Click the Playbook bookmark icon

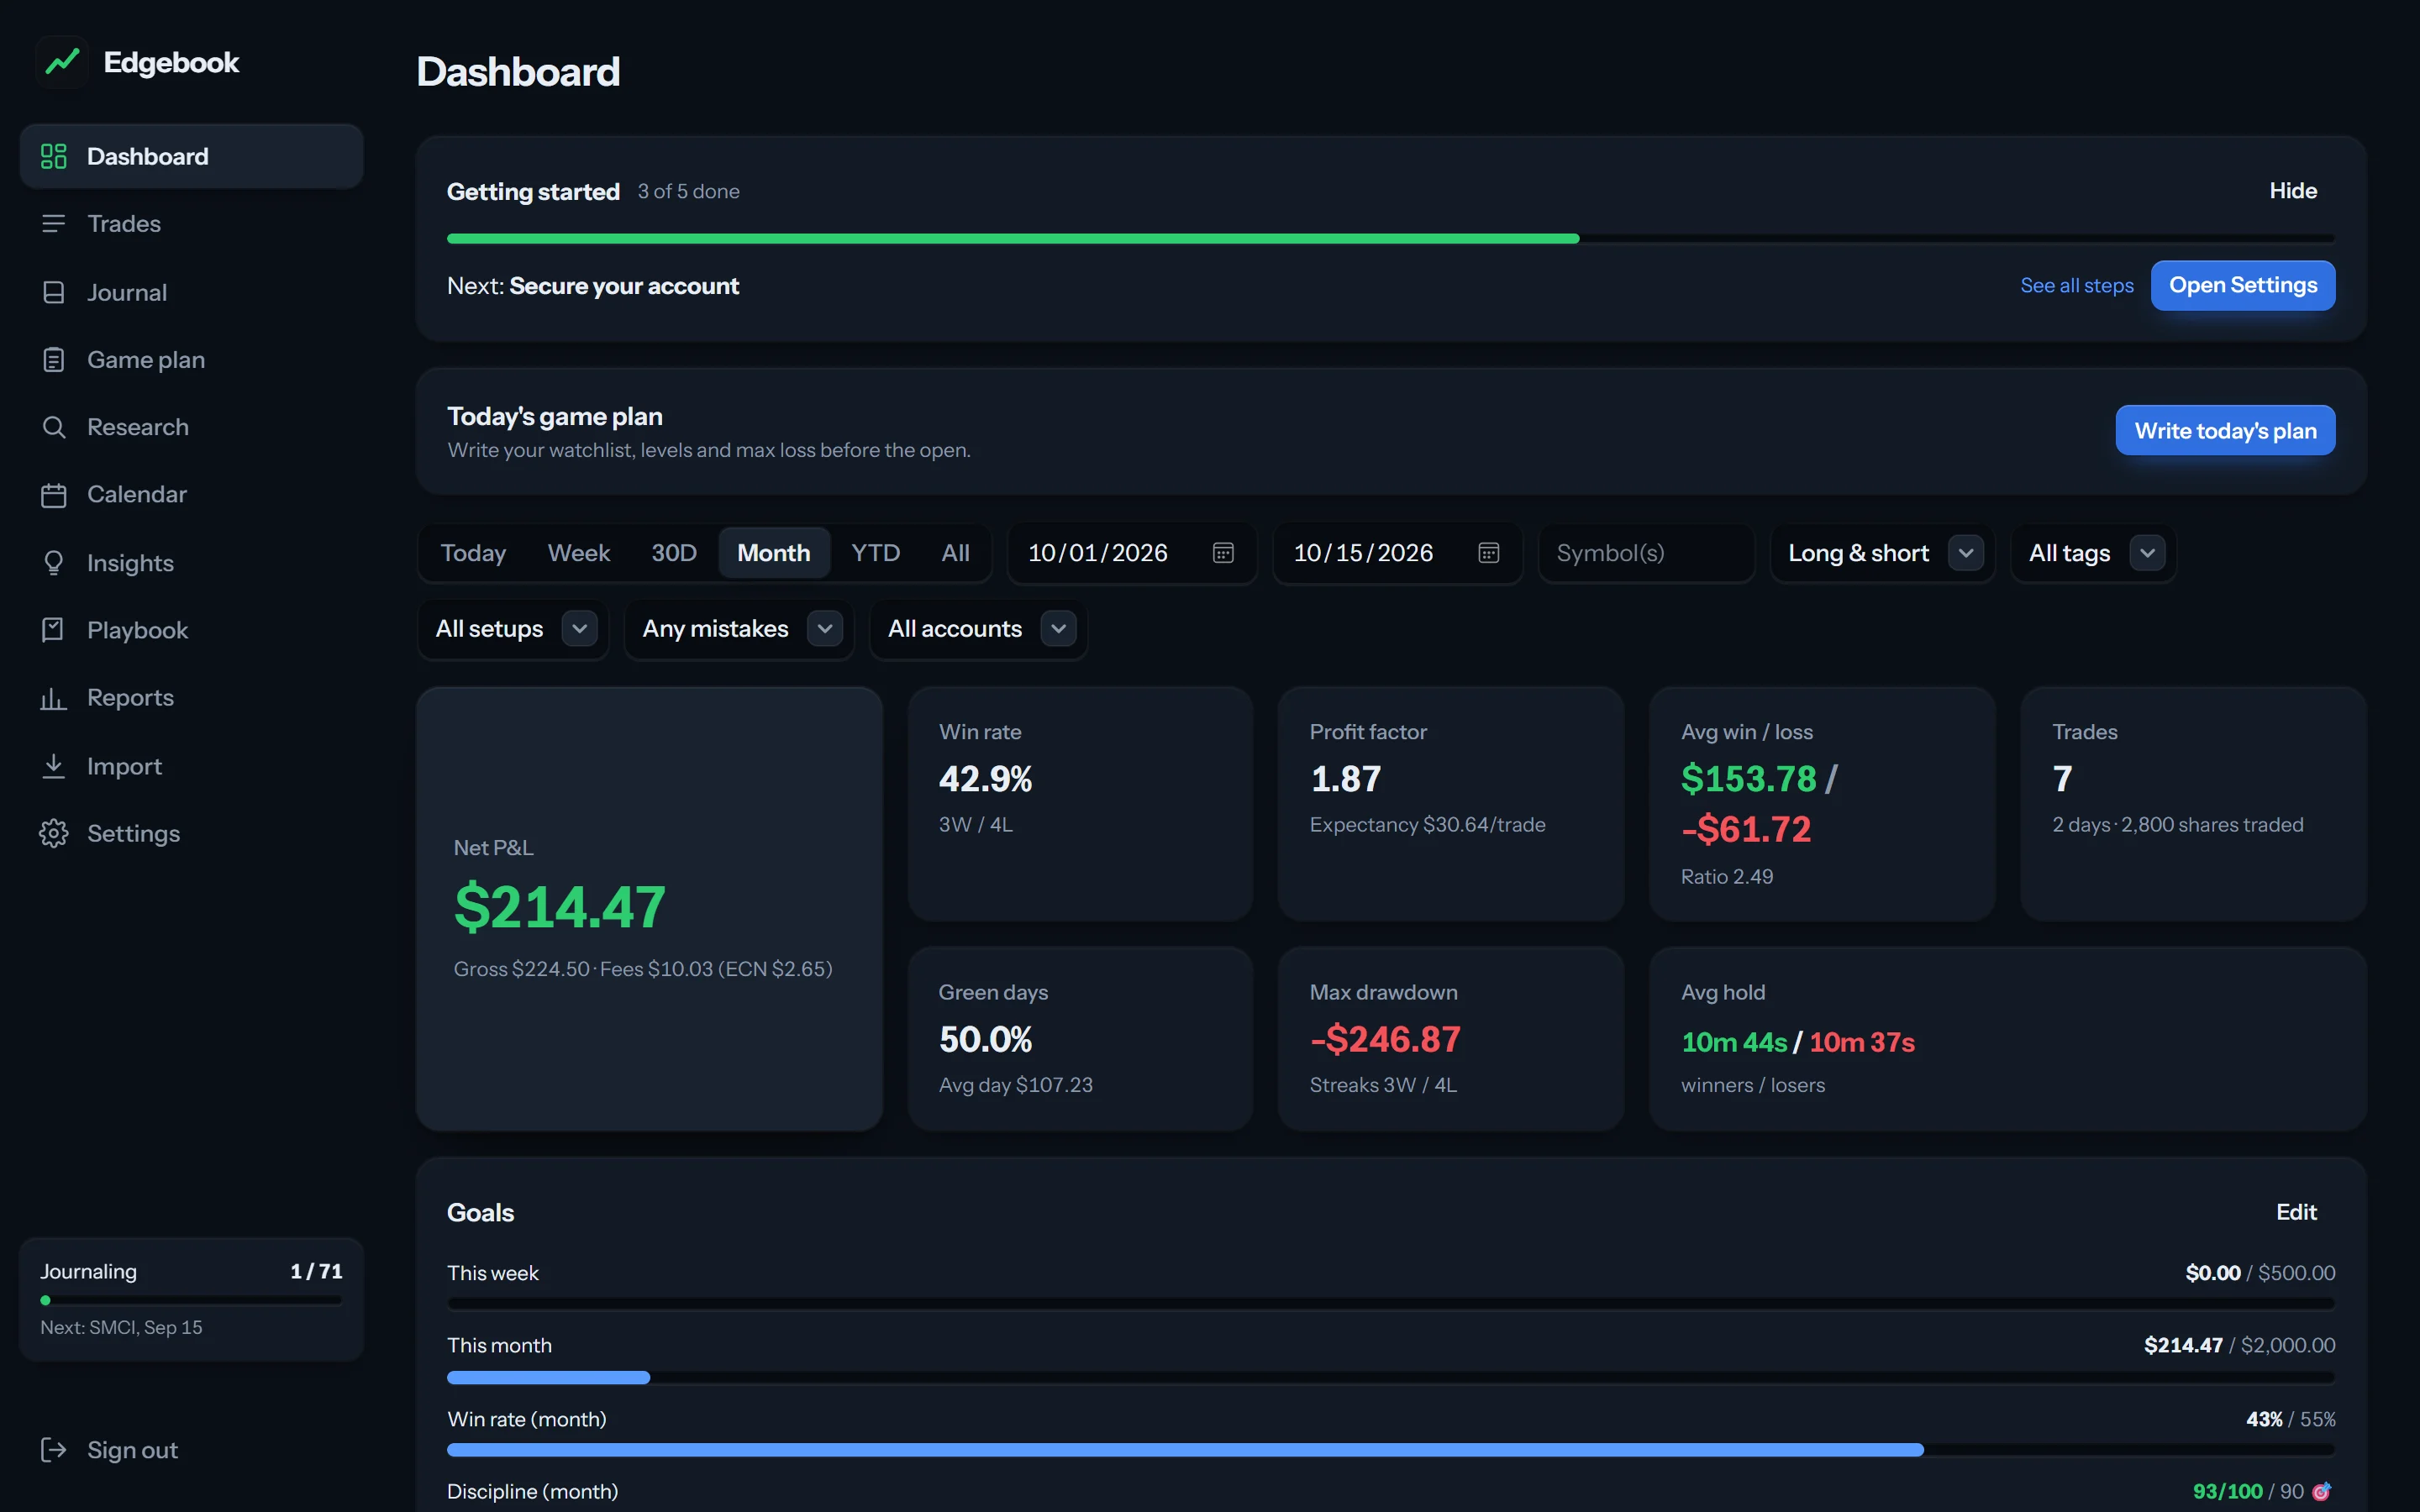point(53,630)
